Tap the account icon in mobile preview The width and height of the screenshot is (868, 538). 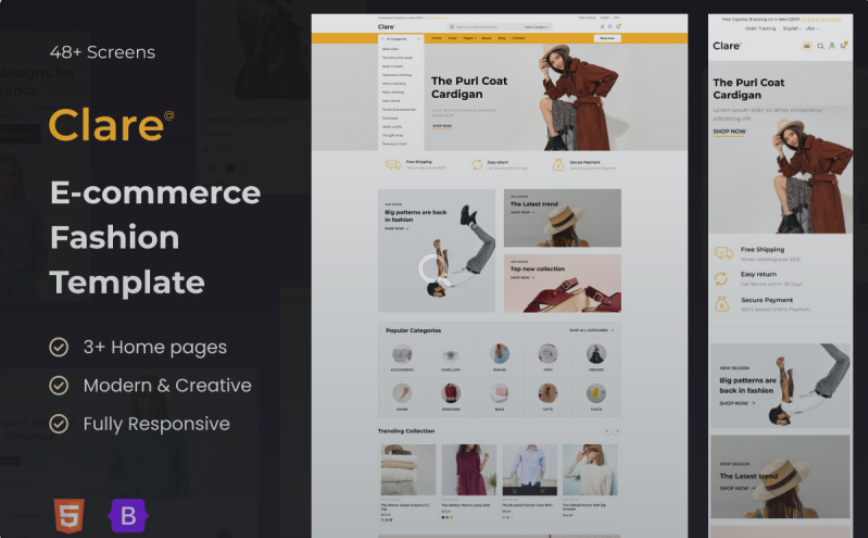[x=832, y=46]
